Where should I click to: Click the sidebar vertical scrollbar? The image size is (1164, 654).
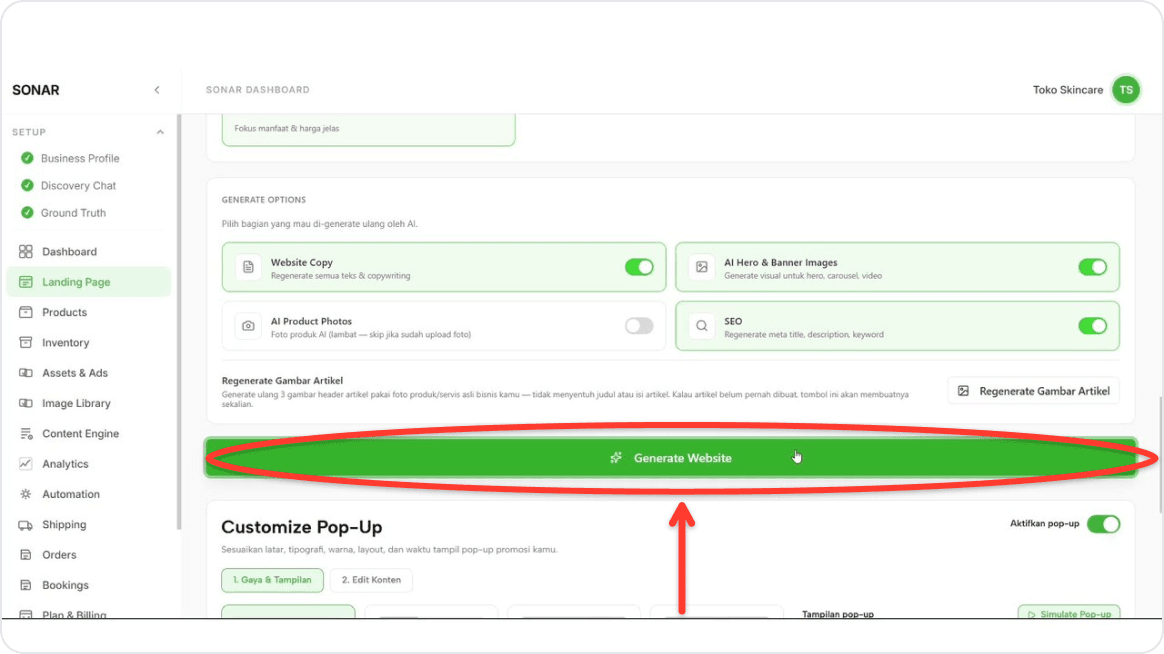(x=178, y=322)
